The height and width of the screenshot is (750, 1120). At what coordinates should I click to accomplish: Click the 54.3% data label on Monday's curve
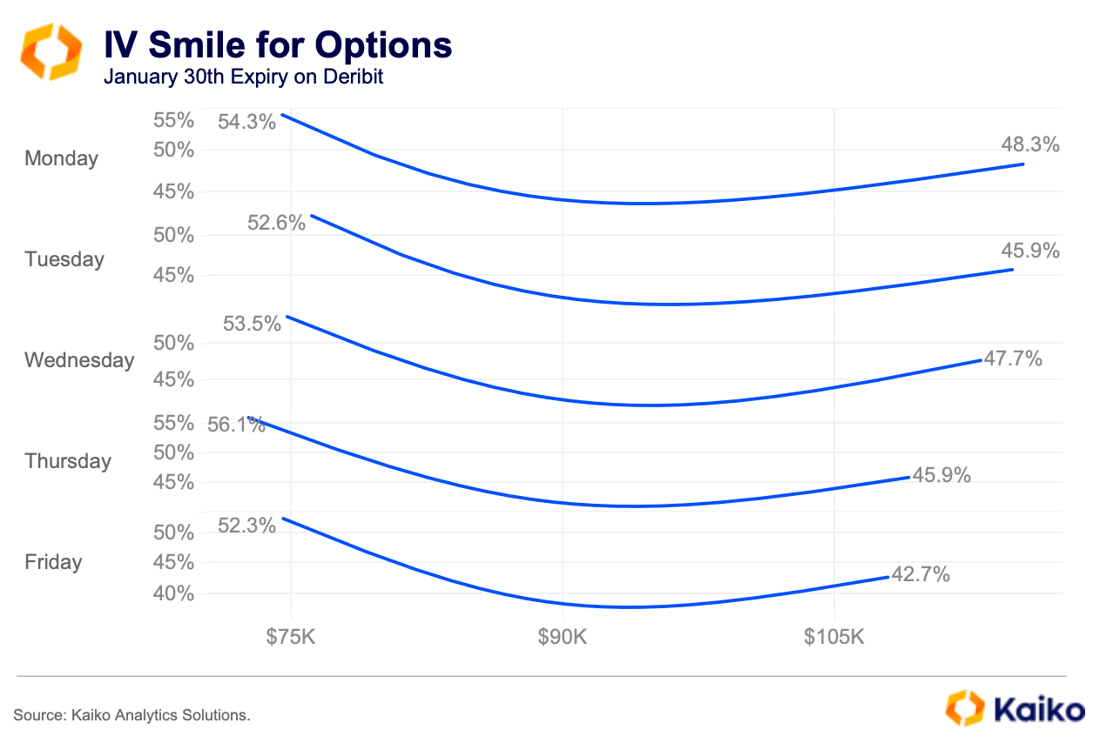246,122
